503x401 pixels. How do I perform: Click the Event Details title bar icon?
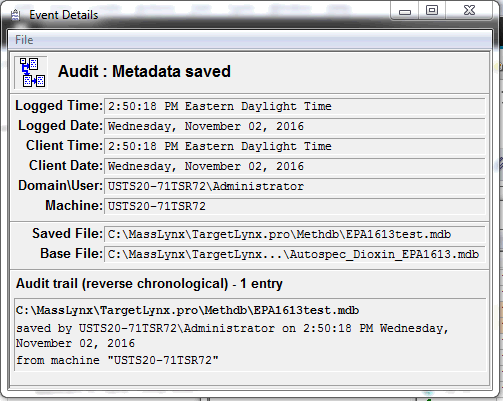coord(15,15)
